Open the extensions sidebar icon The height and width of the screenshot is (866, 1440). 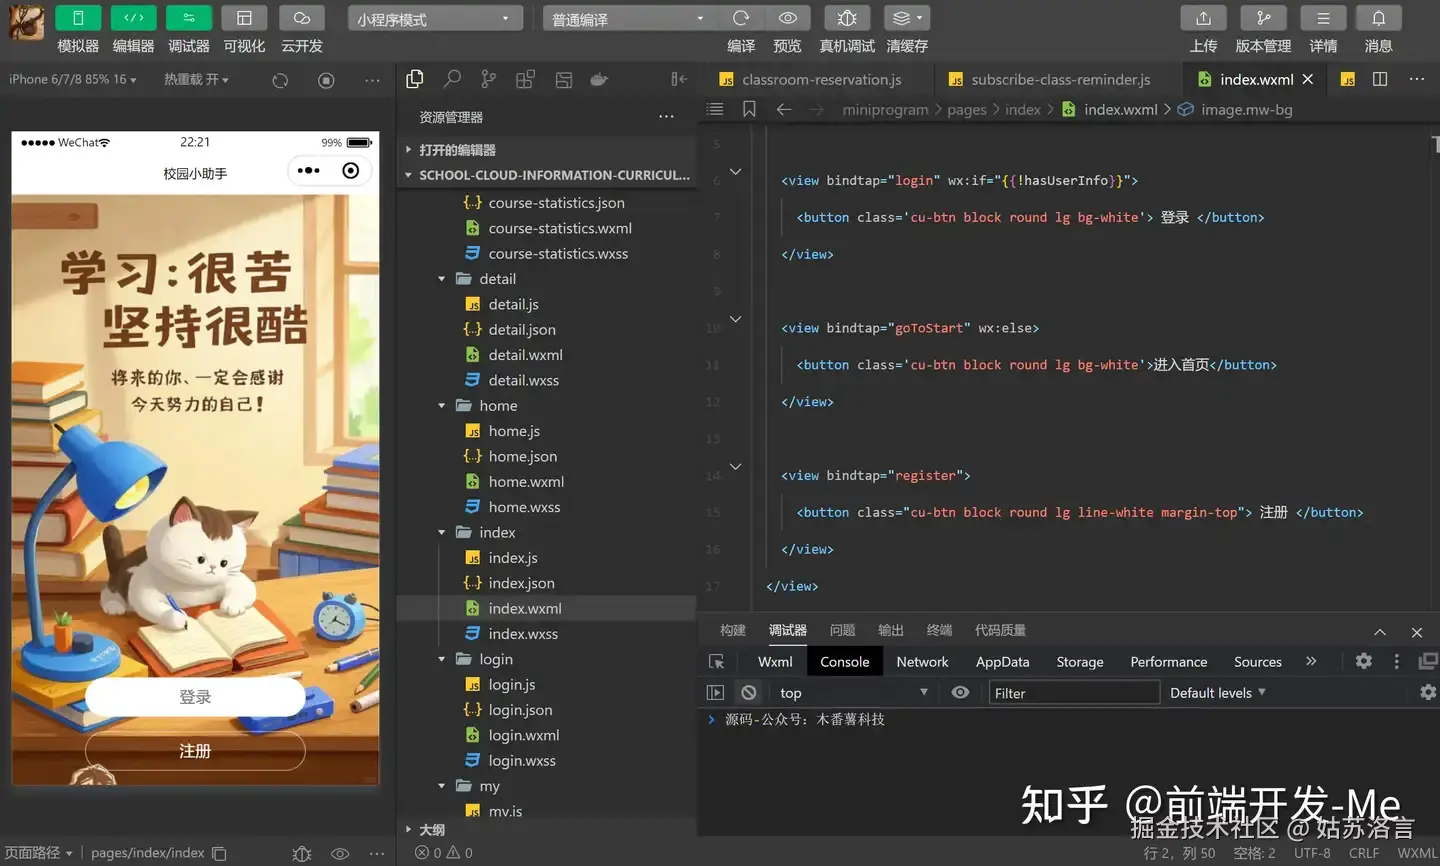pyautogui.click(x=525, y=79)
